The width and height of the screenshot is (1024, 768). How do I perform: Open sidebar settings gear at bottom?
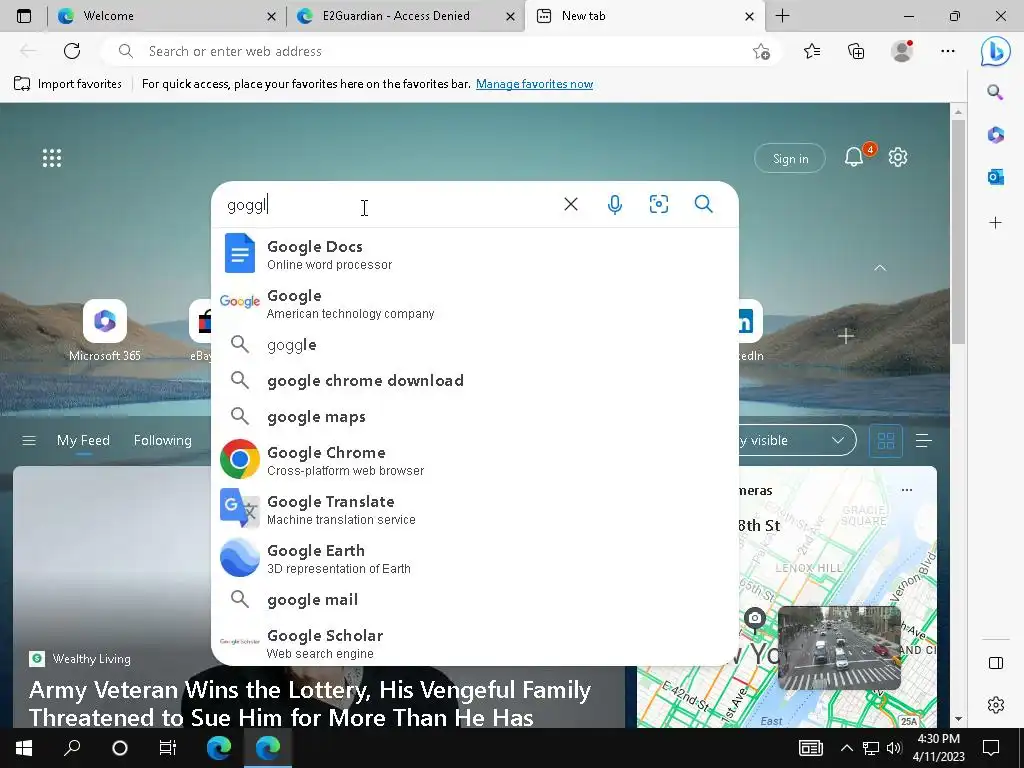(x=995, y=705)
